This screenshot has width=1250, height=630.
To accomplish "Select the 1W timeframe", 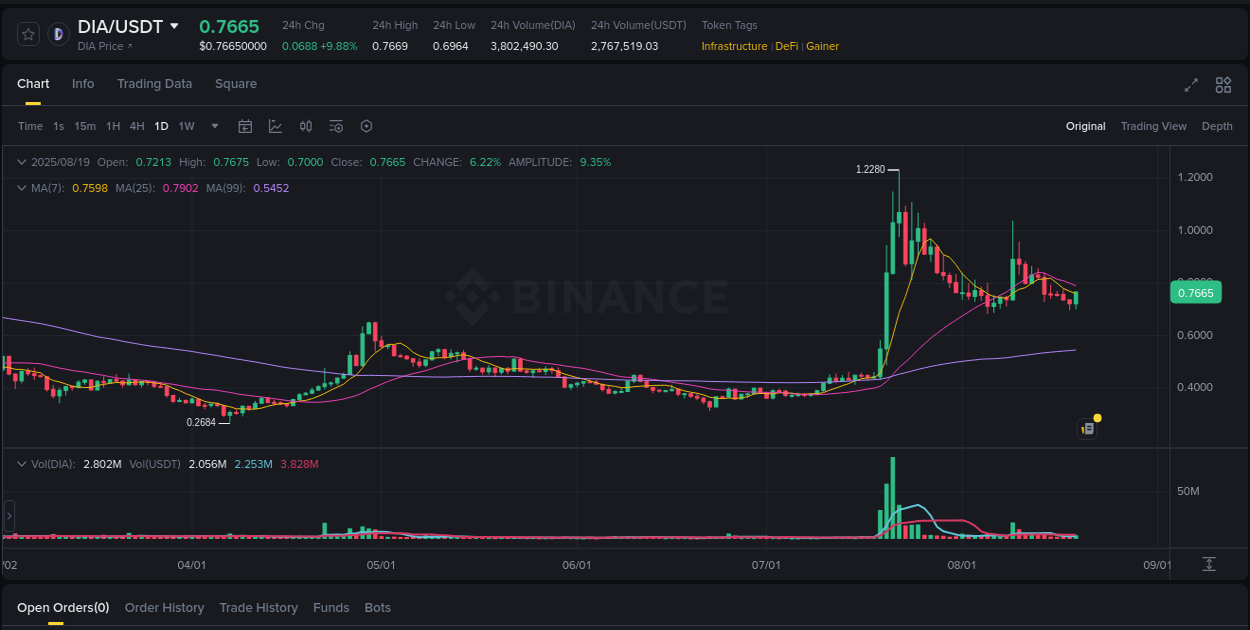I will pos(186,126).
